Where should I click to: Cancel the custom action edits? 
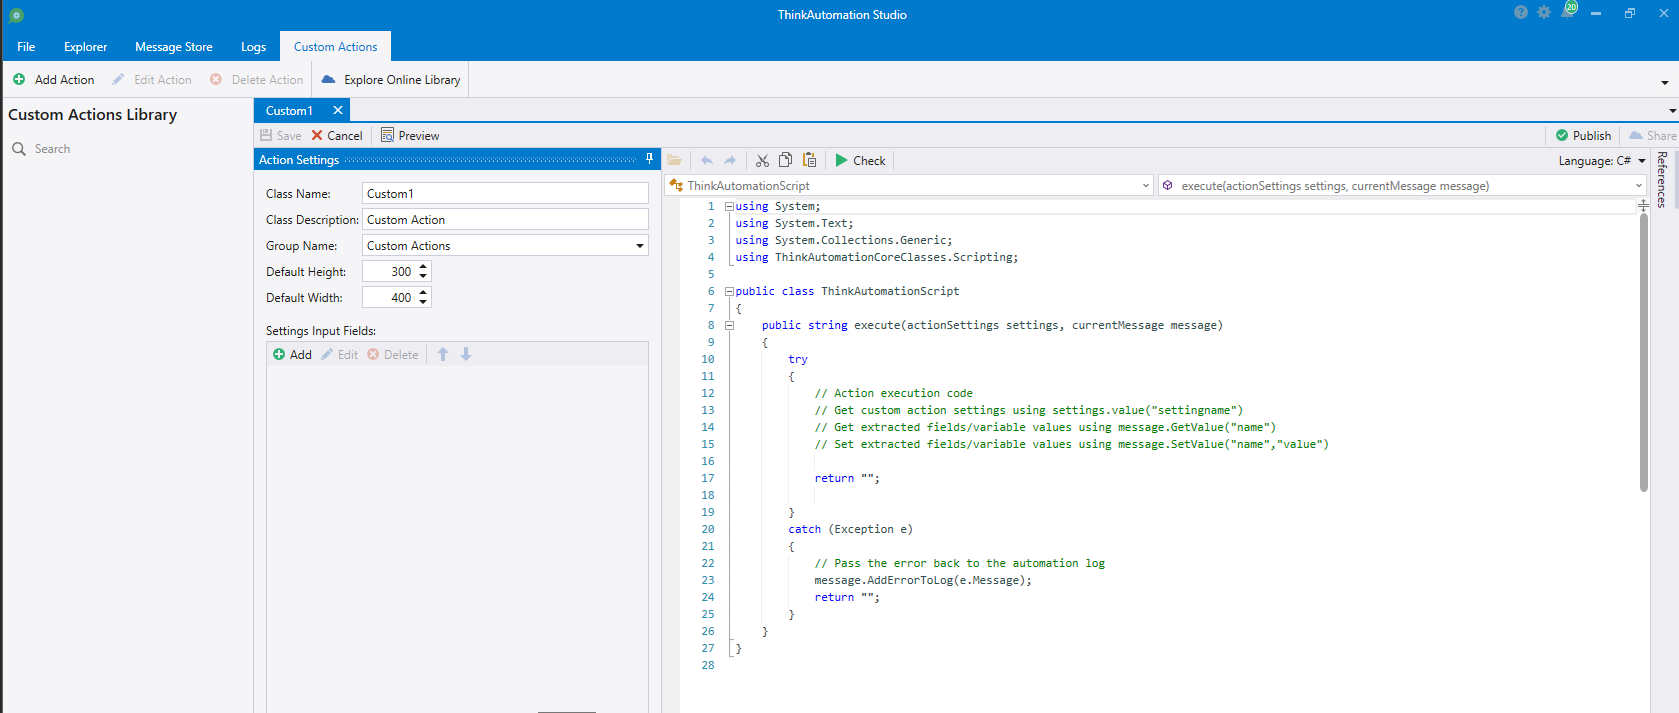pyautogui.click(x=337, y=135)
